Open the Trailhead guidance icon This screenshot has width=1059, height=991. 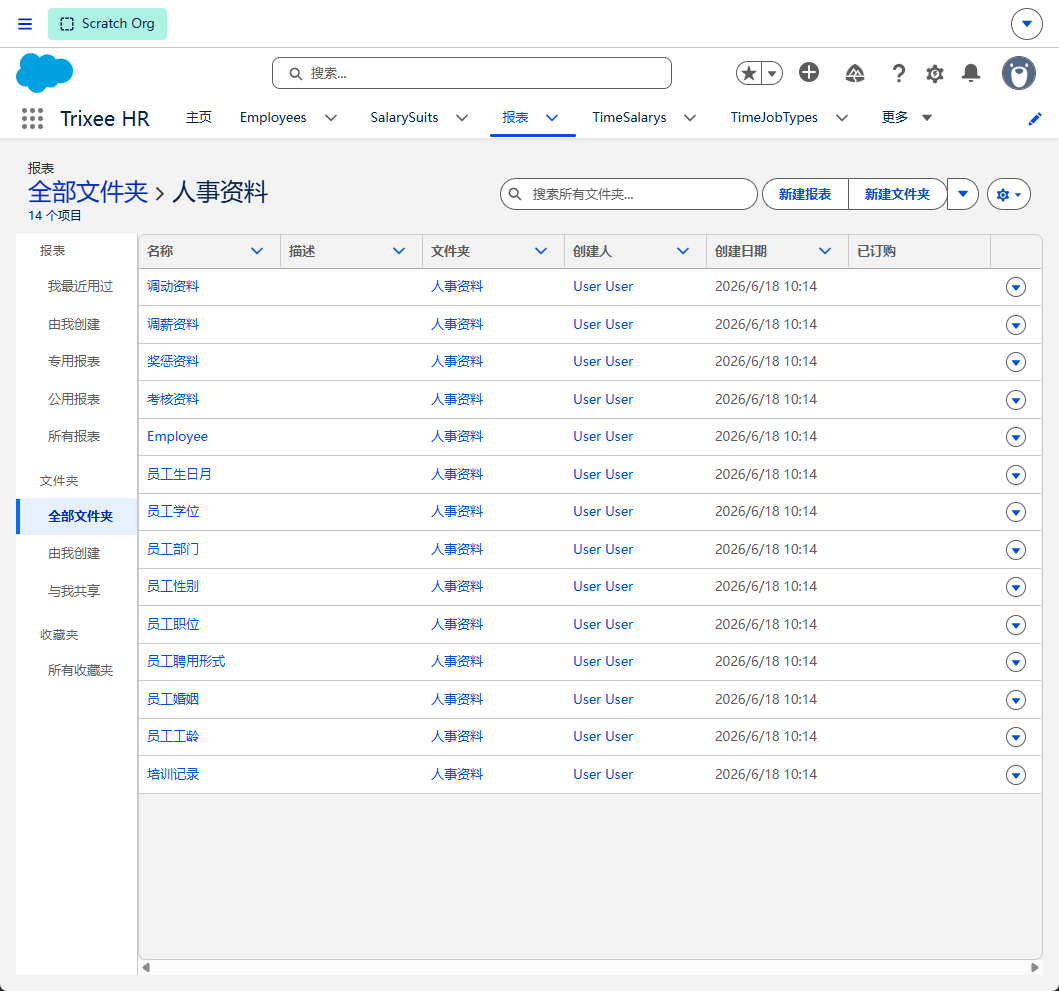pyautogui.click(x=854, y=73)
